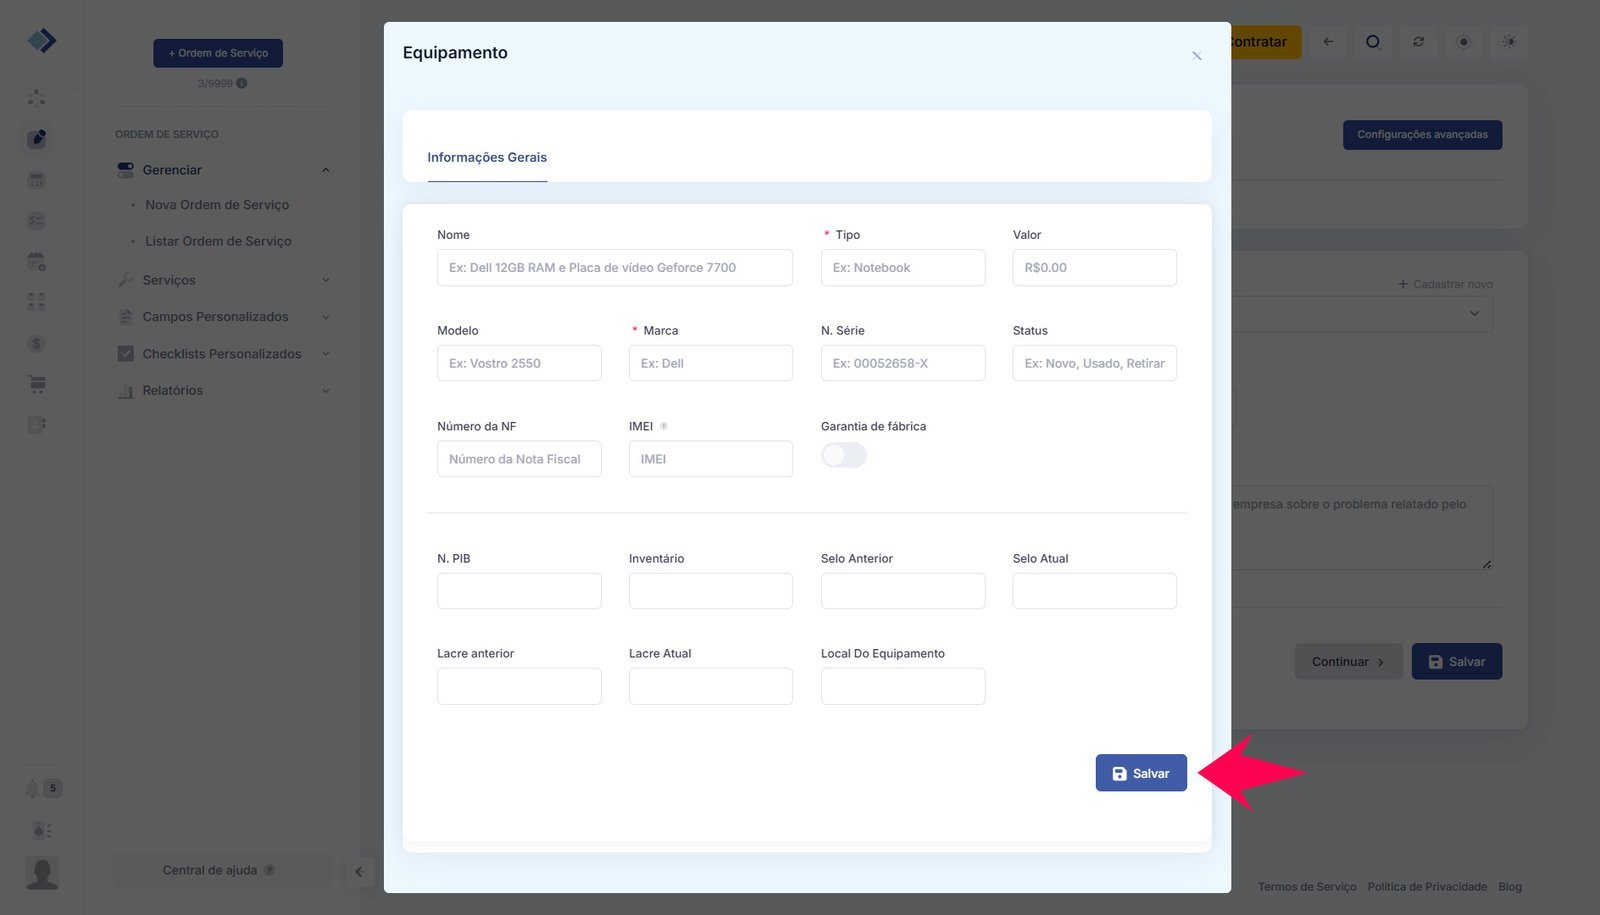
Task: Toggle the light theme sun icon
Action: (x=1509, y=42)
